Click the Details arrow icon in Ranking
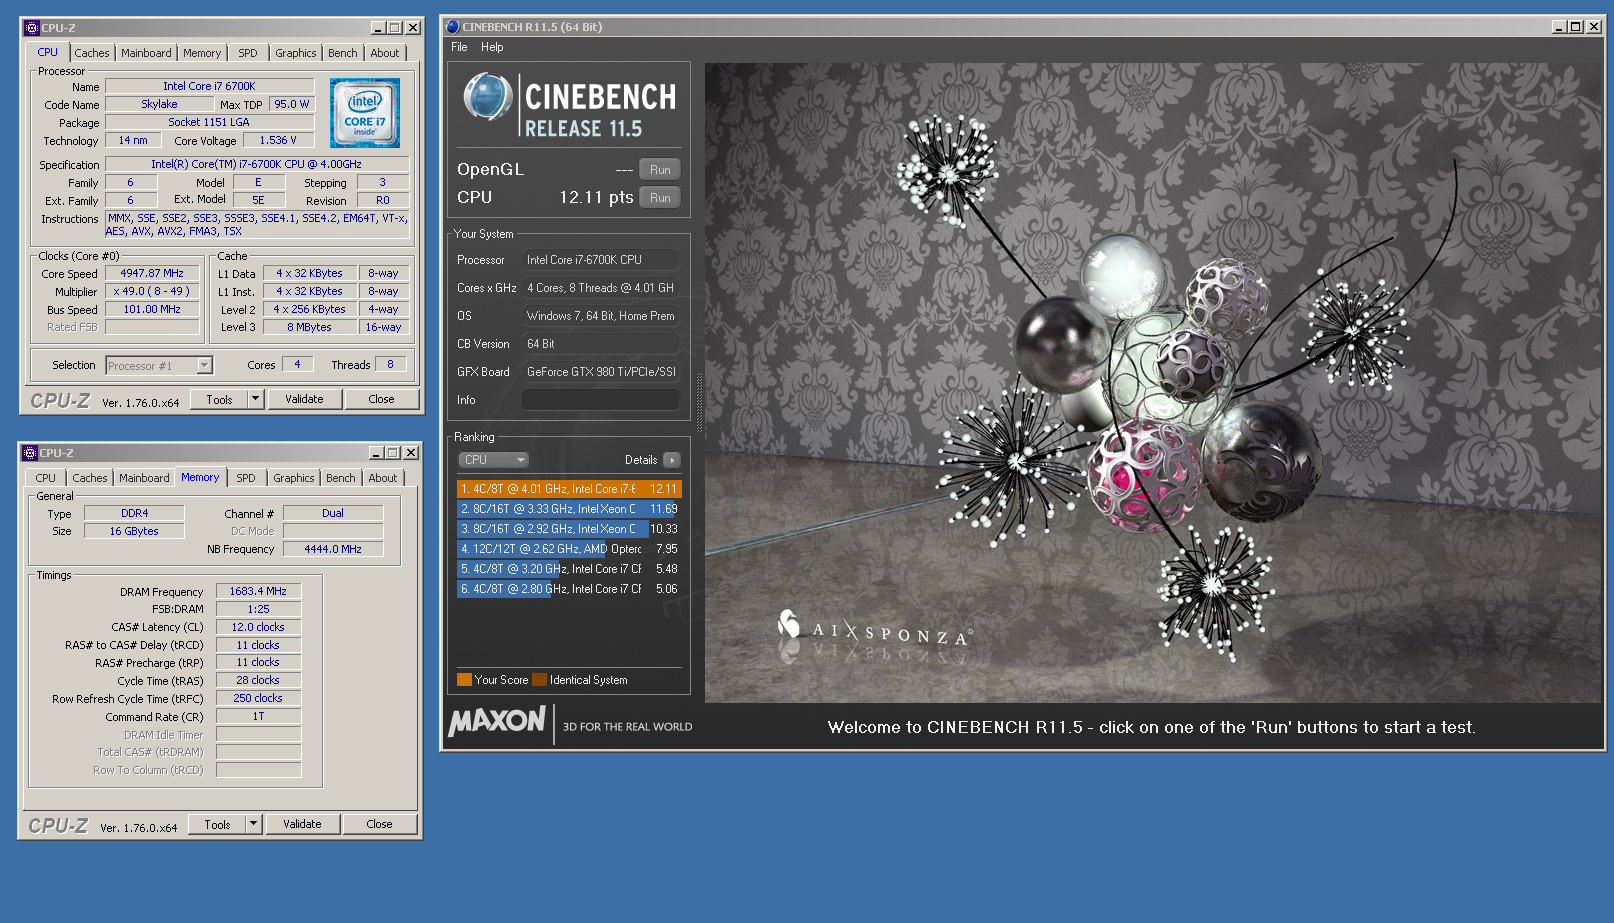Screen dimensions: 1614x923 coord(671,460)
